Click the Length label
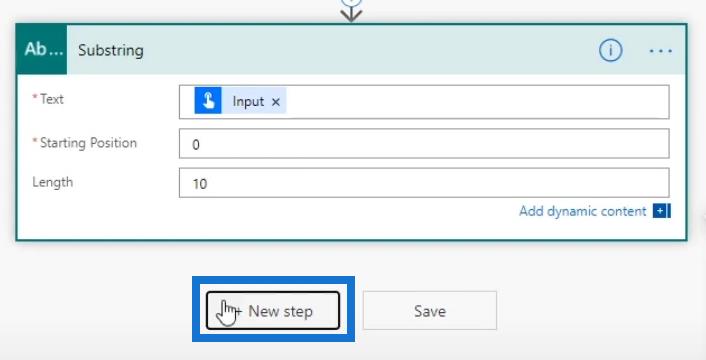 point(53,182)
